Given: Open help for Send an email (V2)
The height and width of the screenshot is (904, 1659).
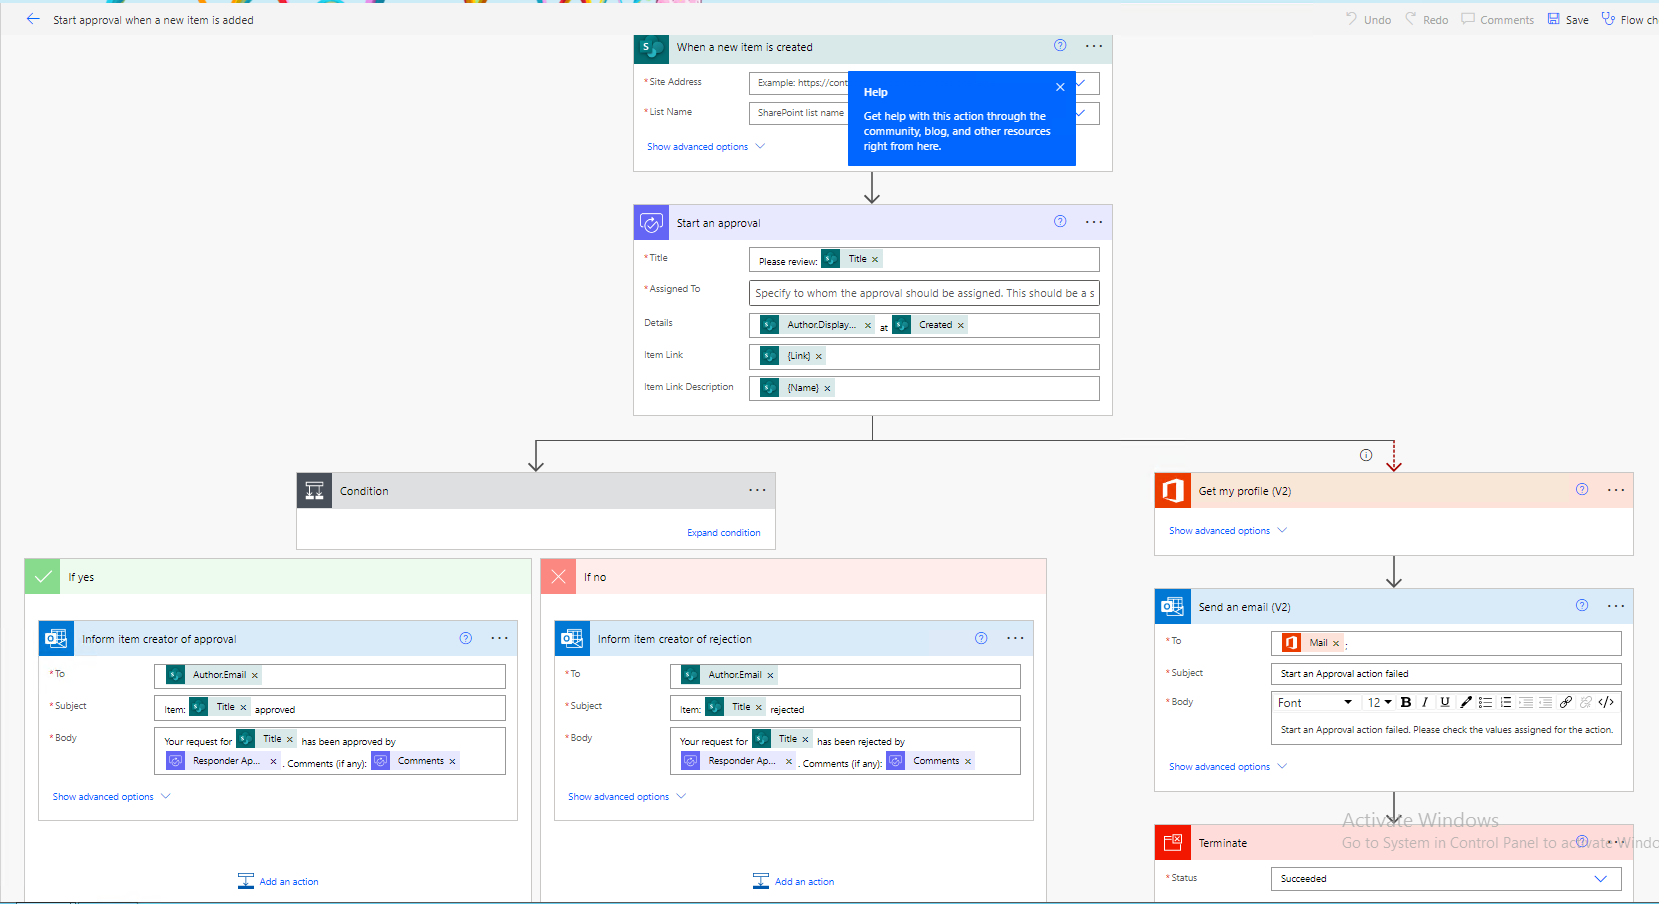Looking at the screenshot, I should pos(1582,606).
